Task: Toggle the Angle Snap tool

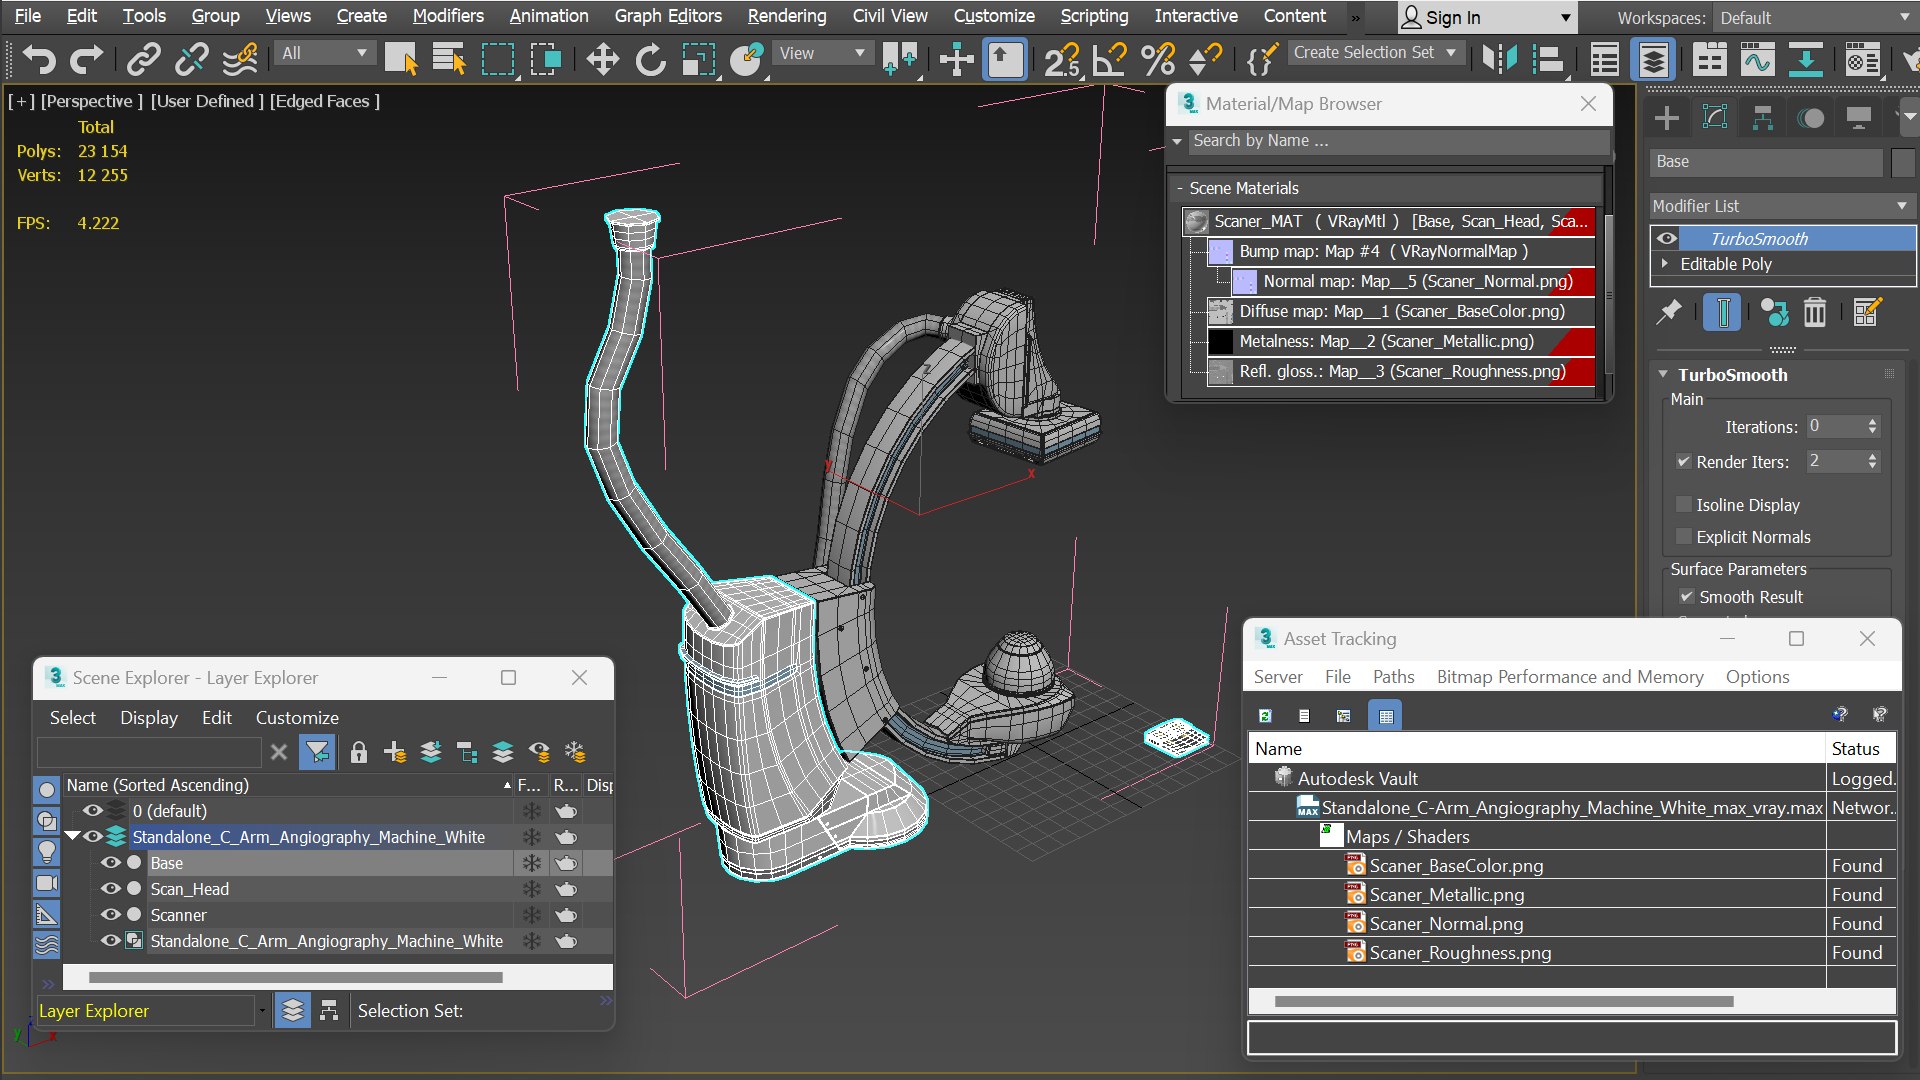Action: pyautogui.click(x=1109, y=60)
